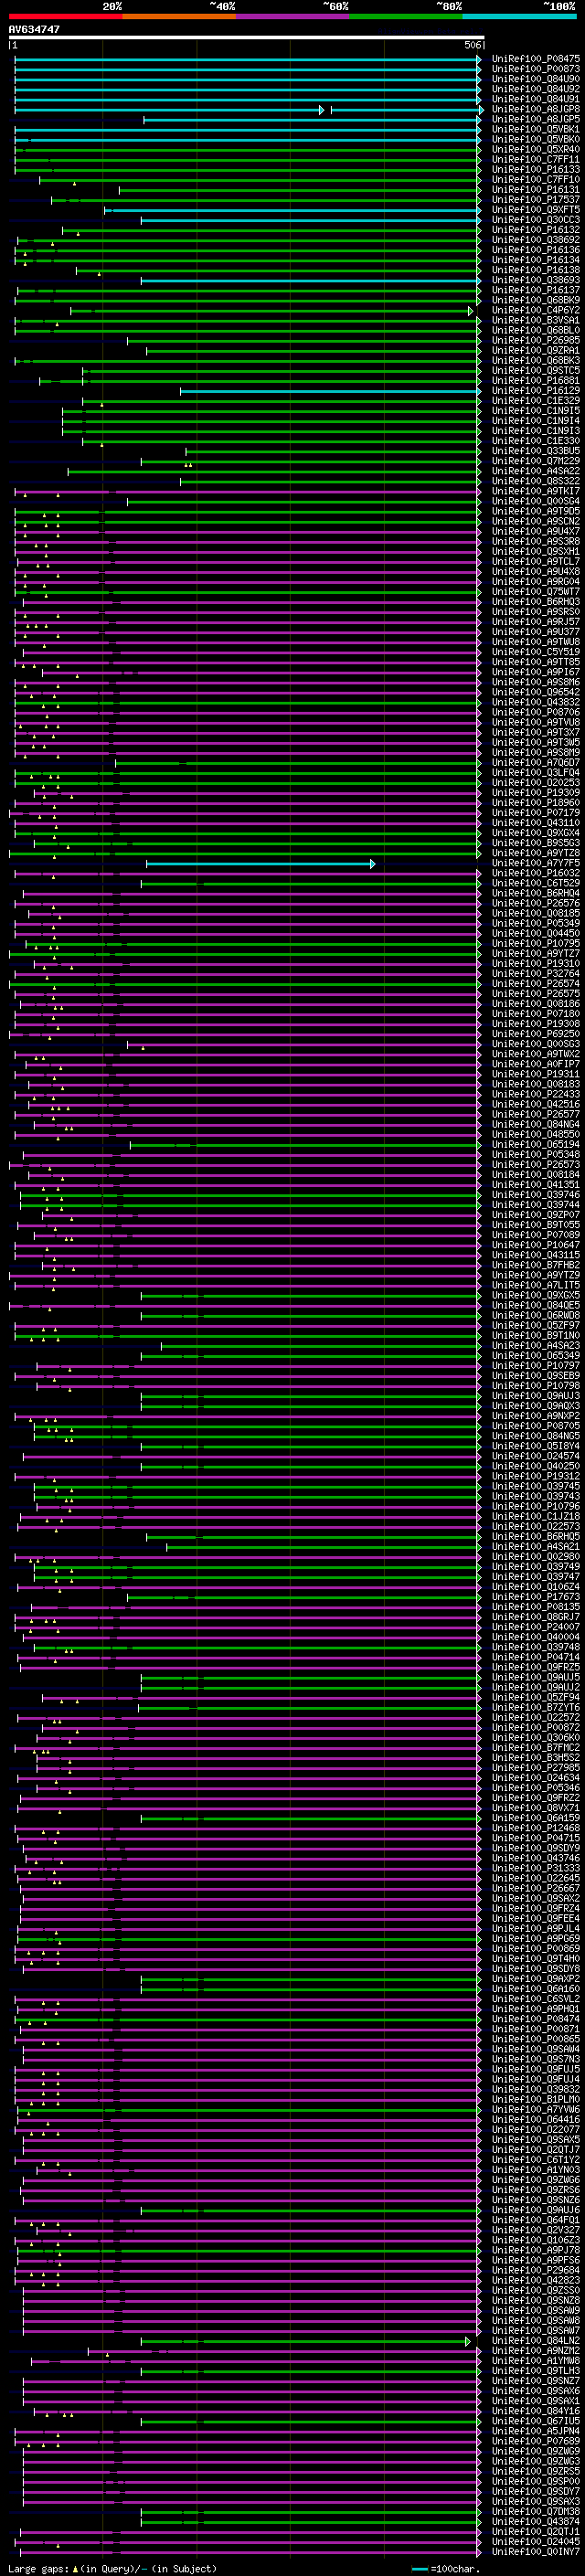Click the green ~80% identity legend bar
Image resolution: width=585 pixels, height=2576 pixels.
click(406, 16)
